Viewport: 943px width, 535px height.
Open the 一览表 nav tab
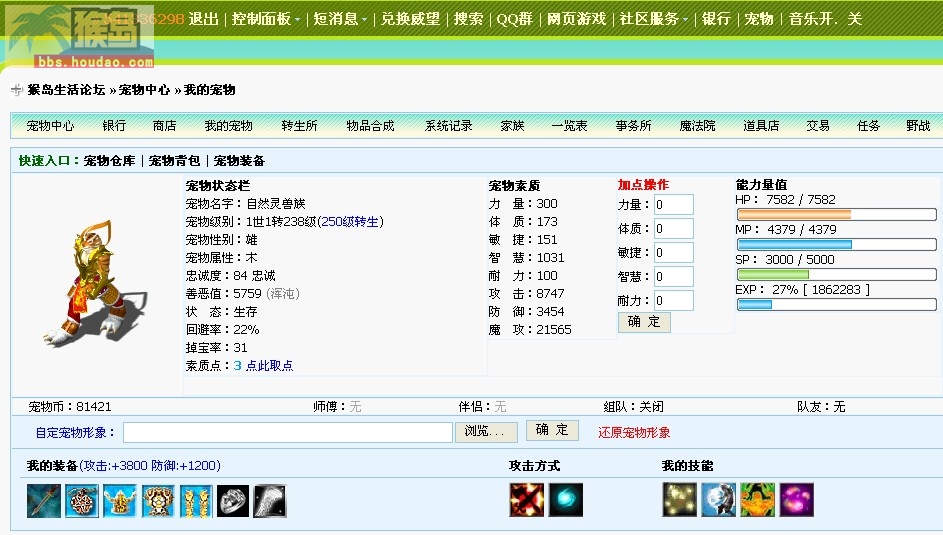coord(570,126)
